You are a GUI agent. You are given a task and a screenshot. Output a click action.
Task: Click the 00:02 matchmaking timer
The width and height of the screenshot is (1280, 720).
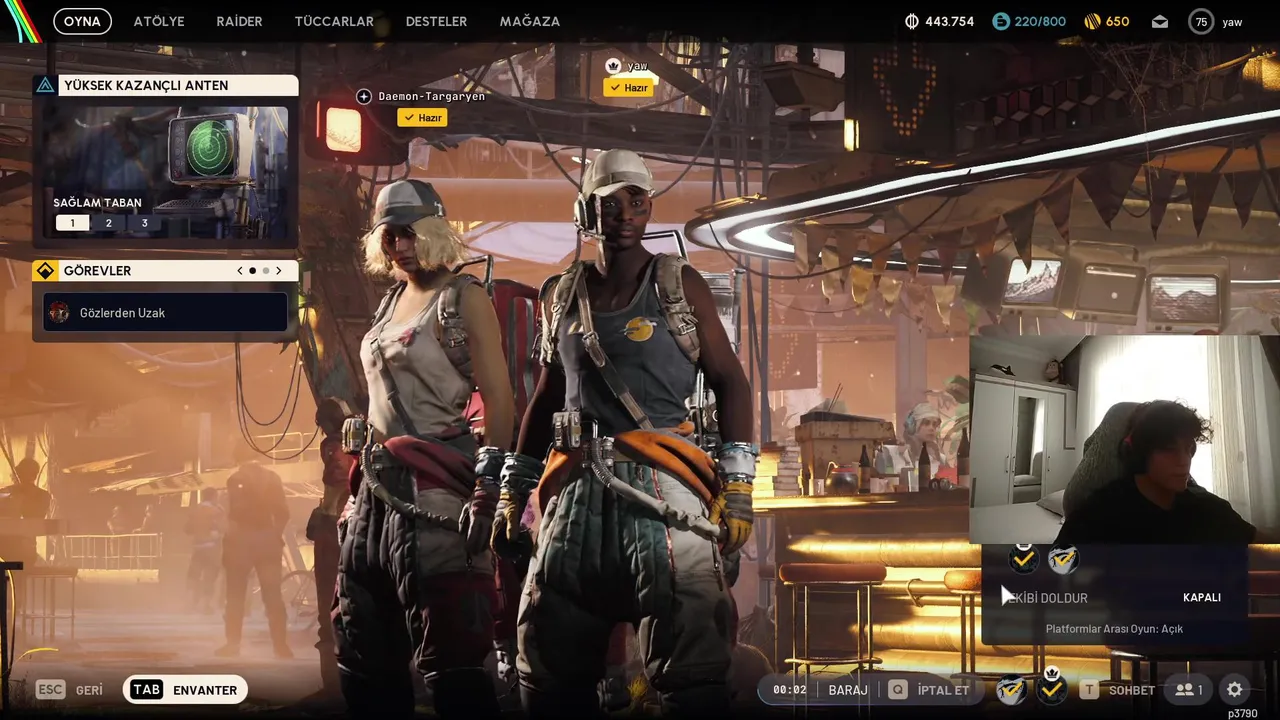[x=790, y=690]
